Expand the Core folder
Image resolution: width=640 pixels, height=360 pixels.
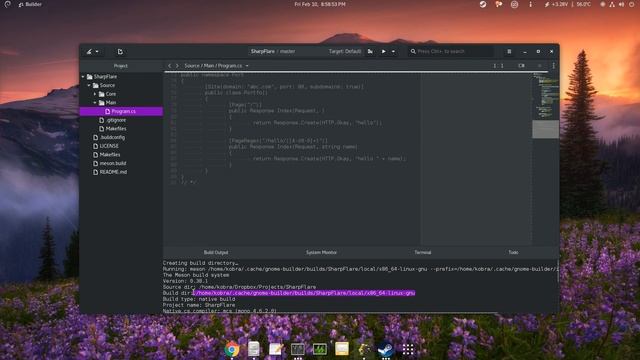click(95, 94)
